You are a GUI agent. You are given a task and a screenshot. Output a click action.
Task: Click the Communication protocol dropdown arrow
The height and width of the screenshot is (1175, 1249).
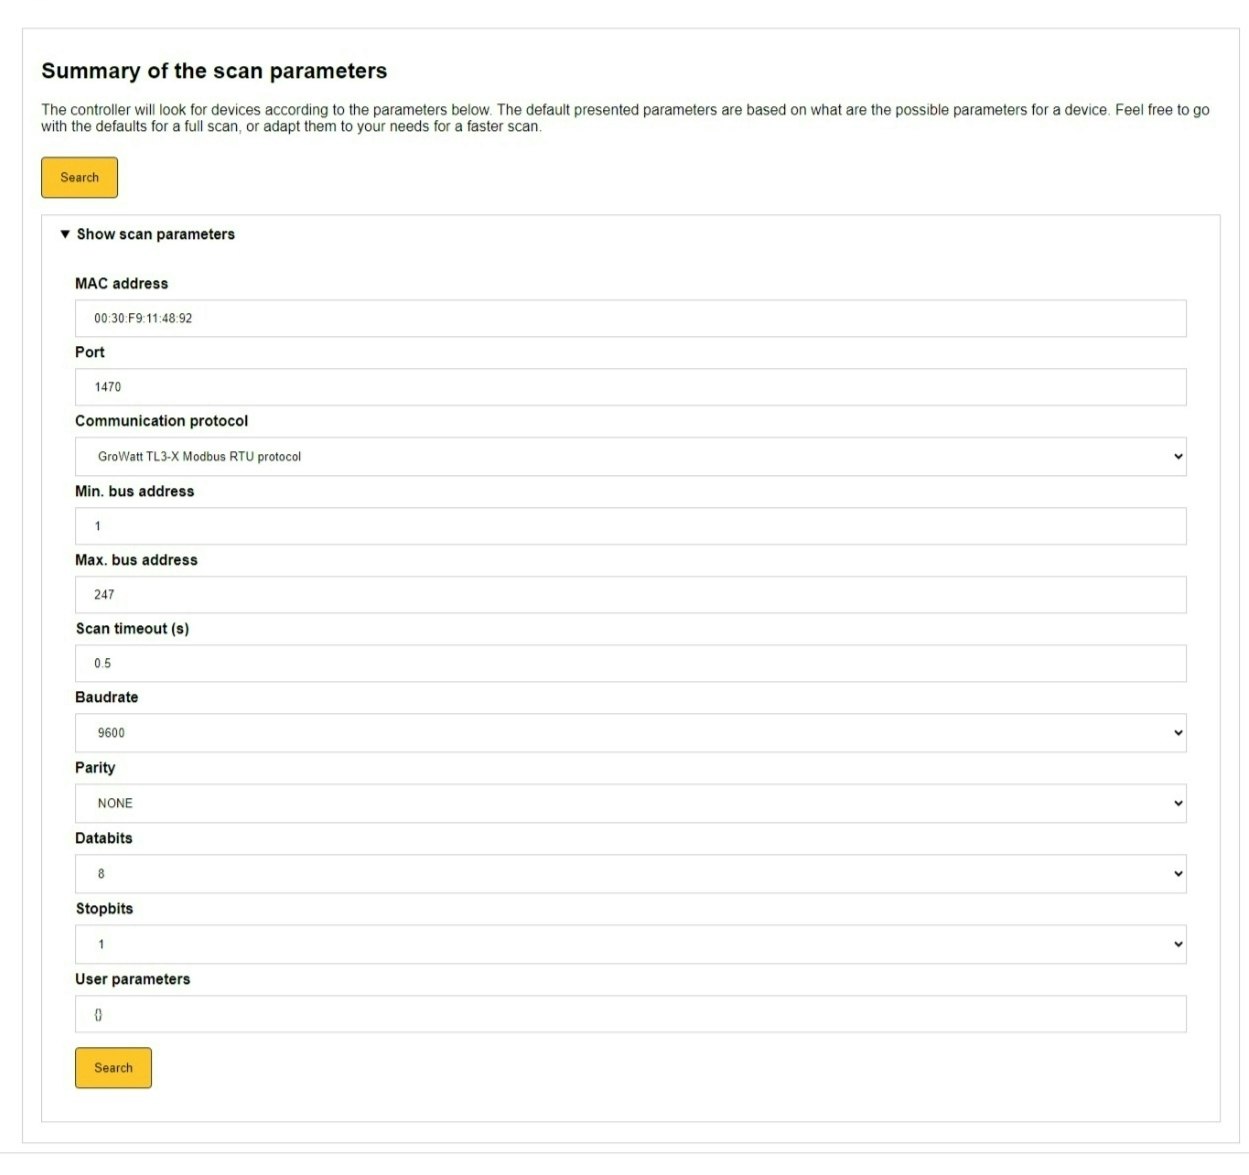pos(1178,456)
